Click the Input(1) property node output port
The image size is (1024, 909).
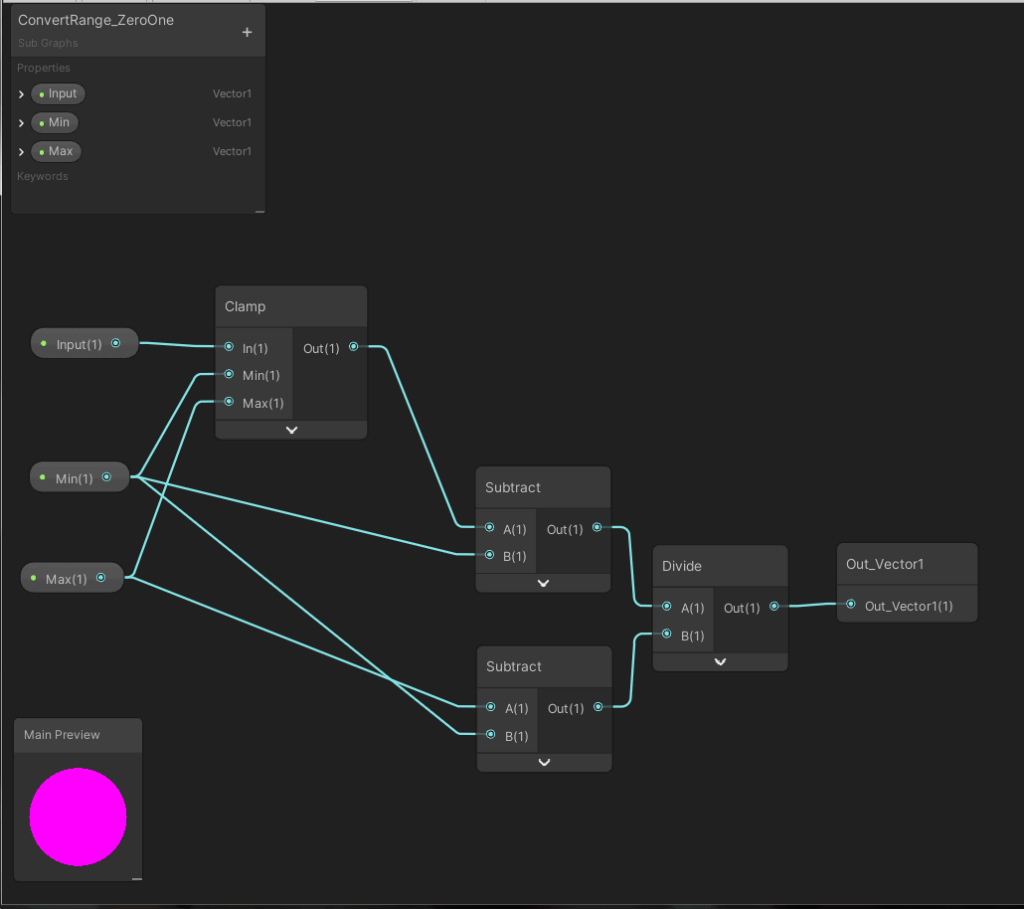116,343
